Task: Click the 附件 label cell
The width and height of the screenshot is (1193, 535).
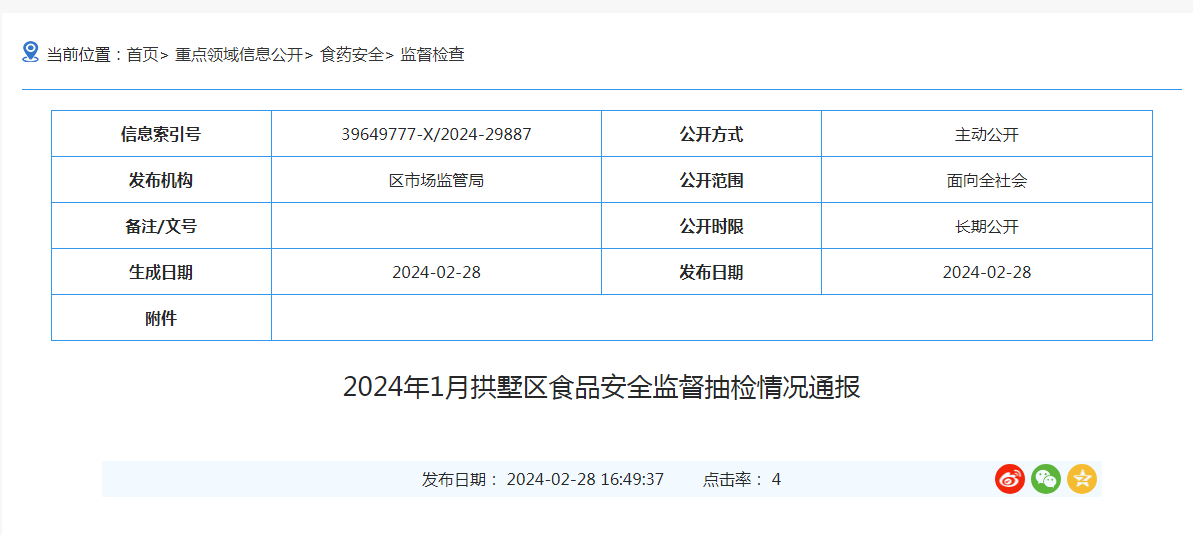Action: [161, 317]
